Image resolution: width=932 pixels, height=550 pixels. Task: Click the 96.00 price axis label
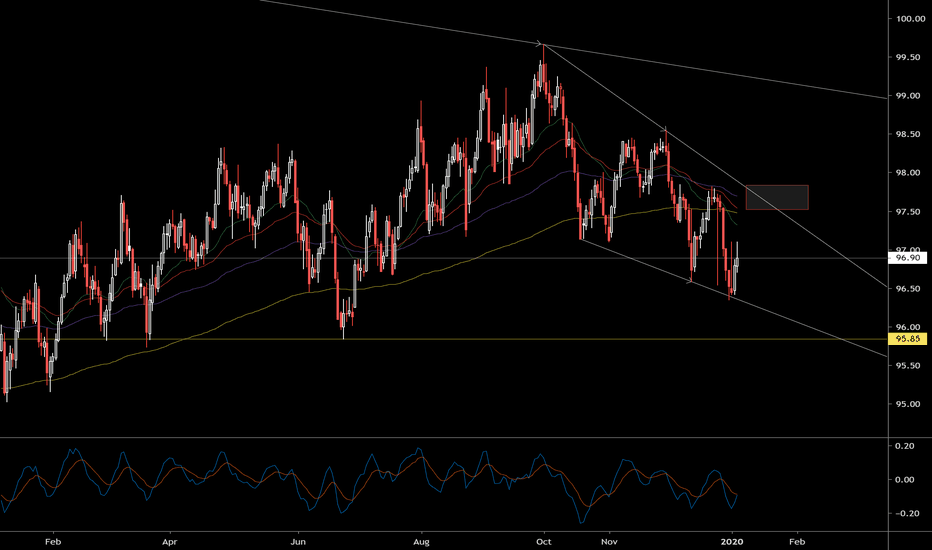[908, 328]
